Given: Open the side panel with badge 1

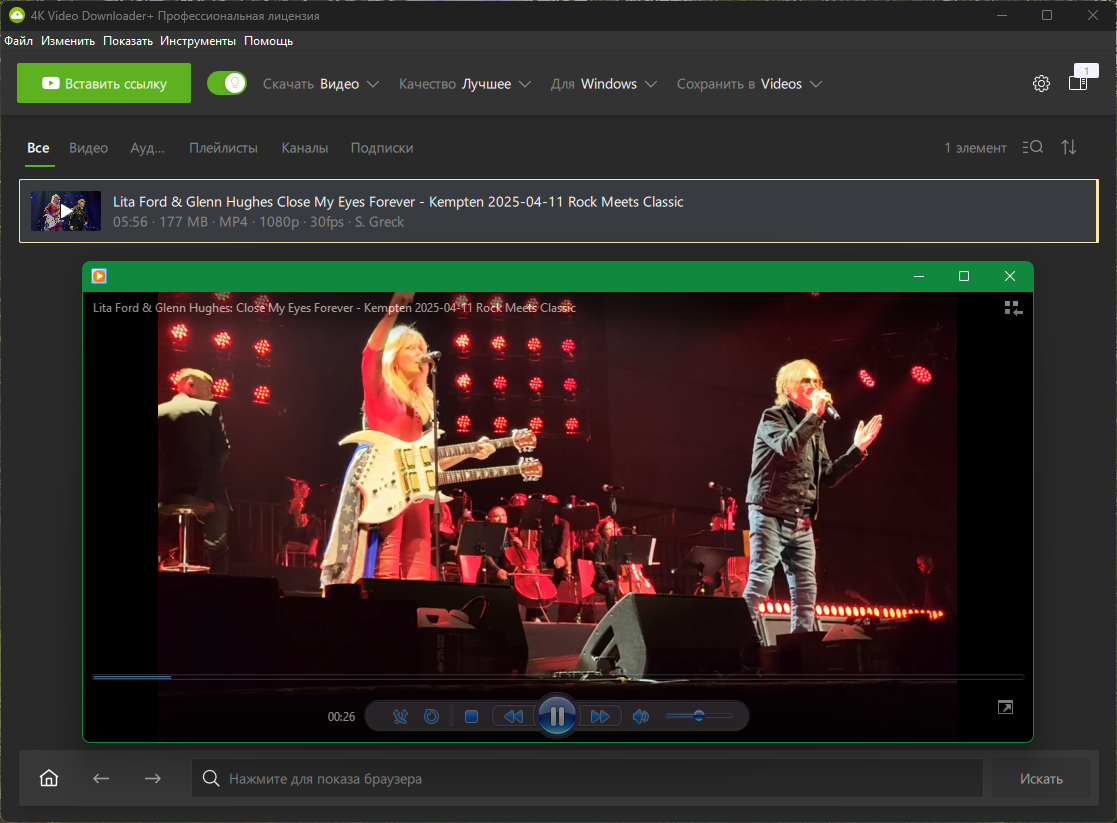Looking at the screenshot, I should (x=1078, y=84).
